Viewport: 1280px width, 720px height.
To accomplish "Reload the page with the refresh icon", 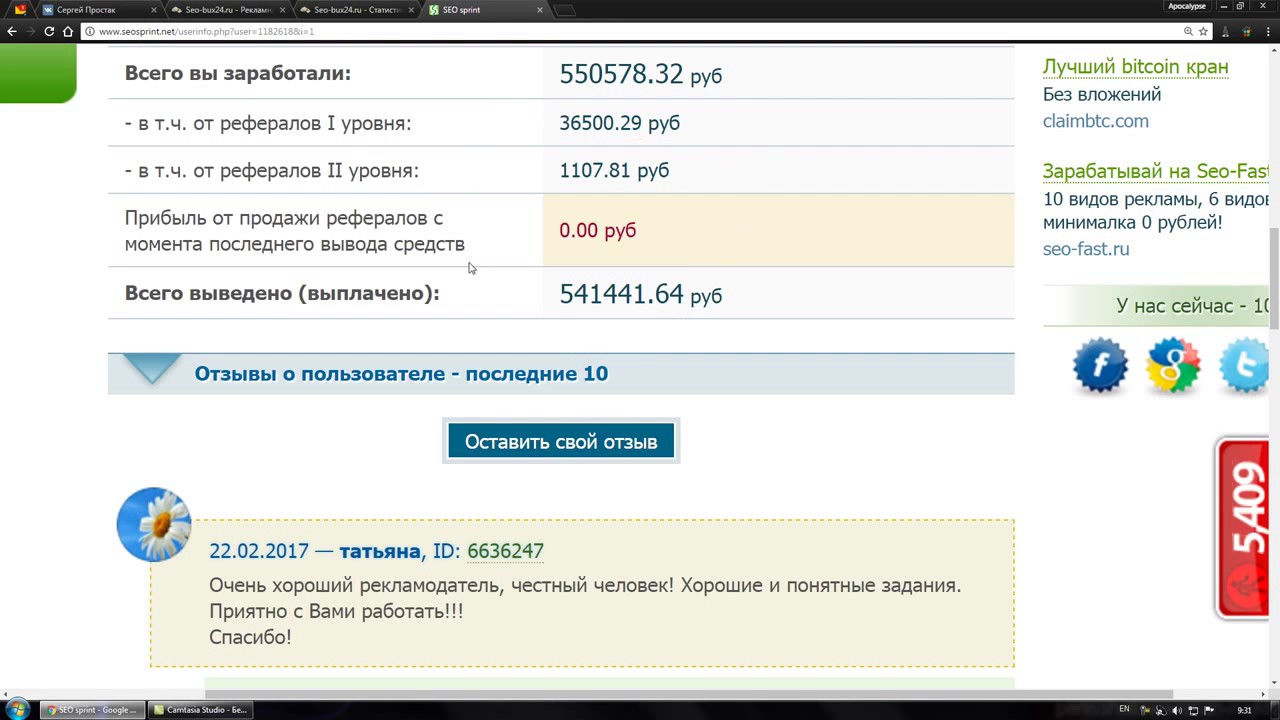I will pos(49,31).
